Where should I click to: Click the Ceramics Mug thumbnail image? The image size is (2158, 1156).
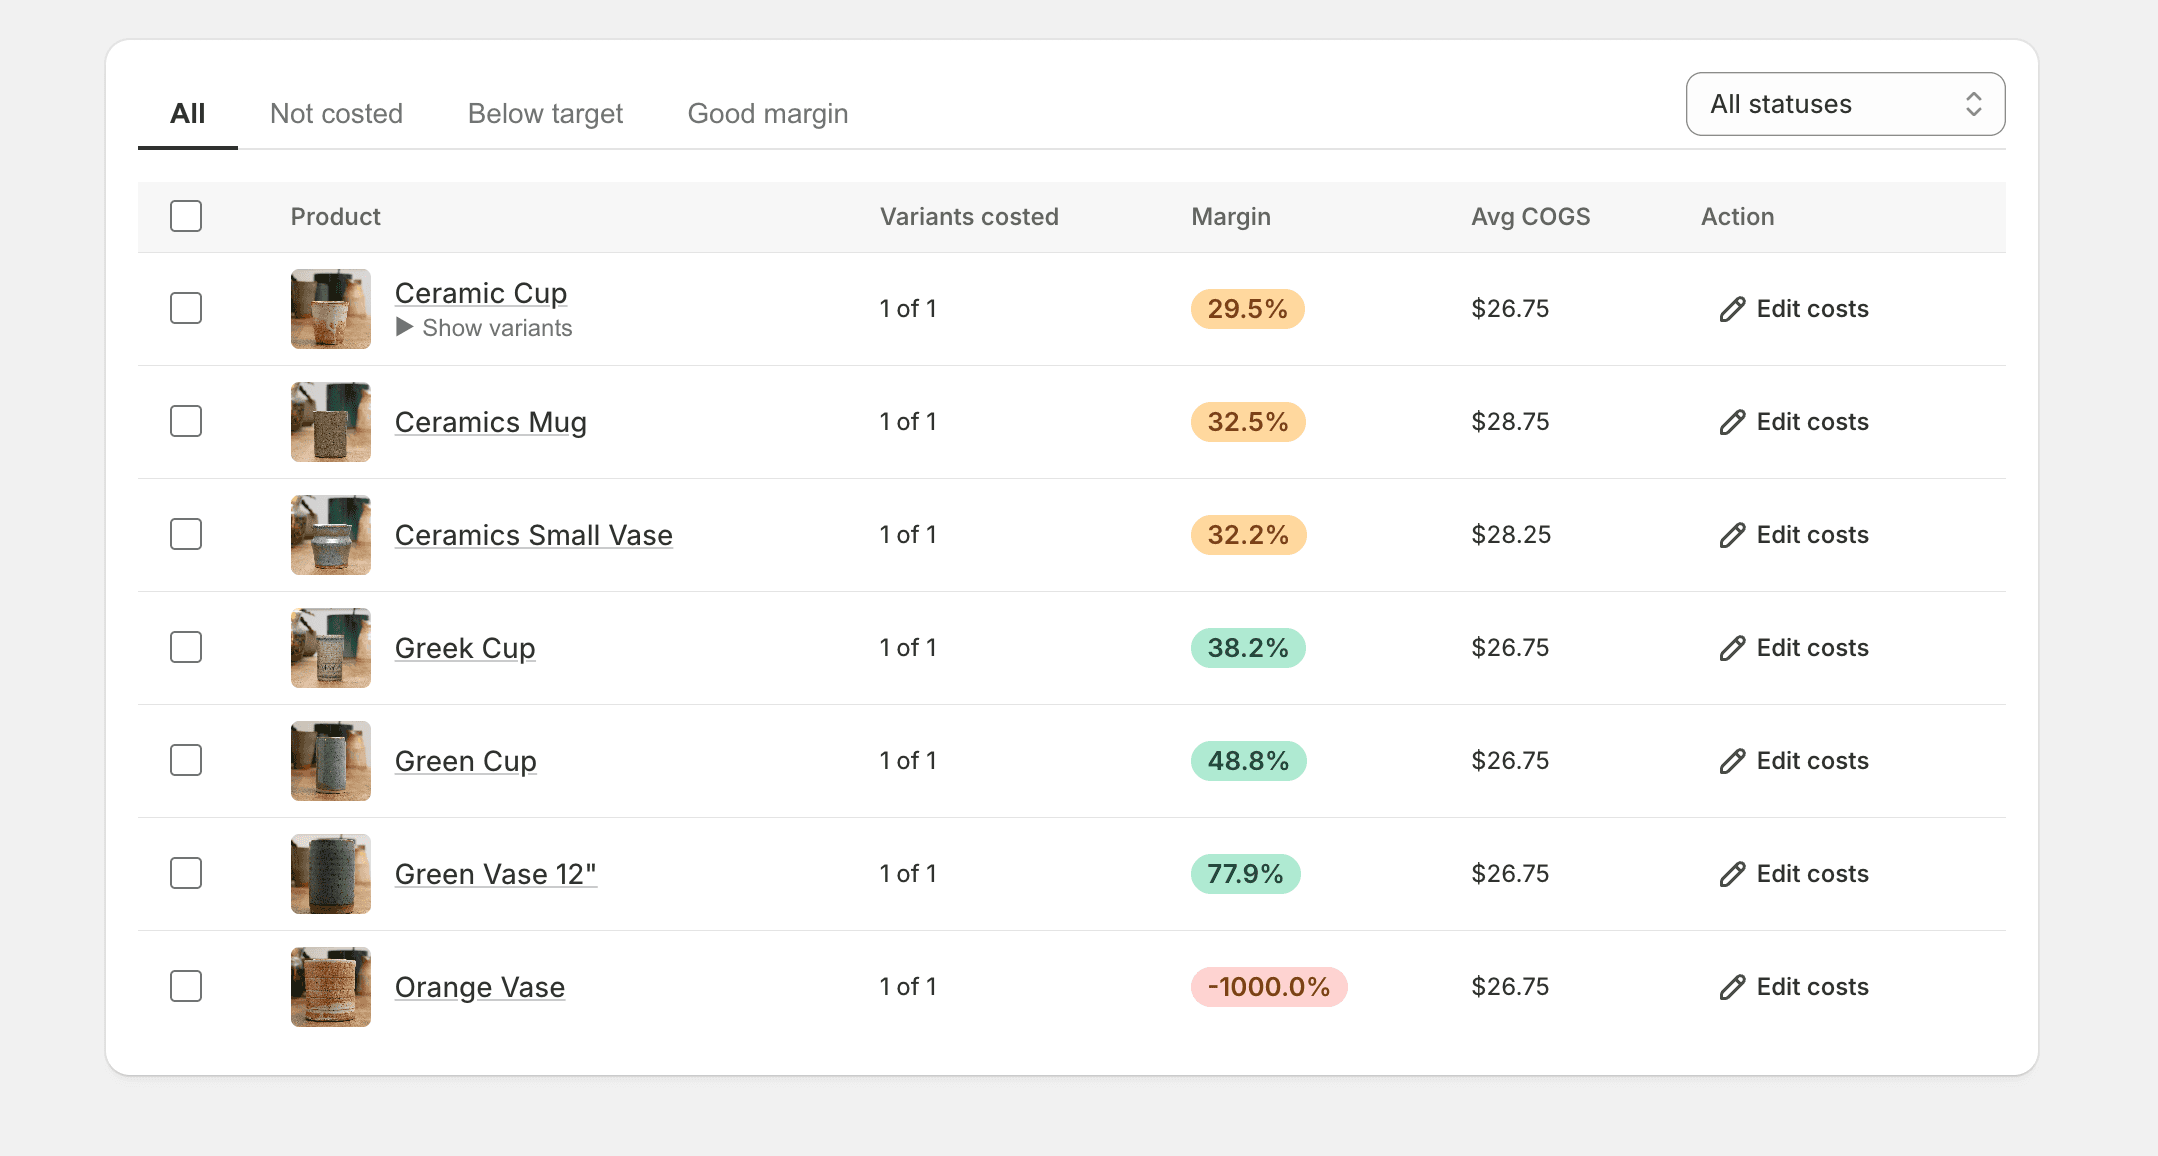pyautogui.click(x=331, y=422)
